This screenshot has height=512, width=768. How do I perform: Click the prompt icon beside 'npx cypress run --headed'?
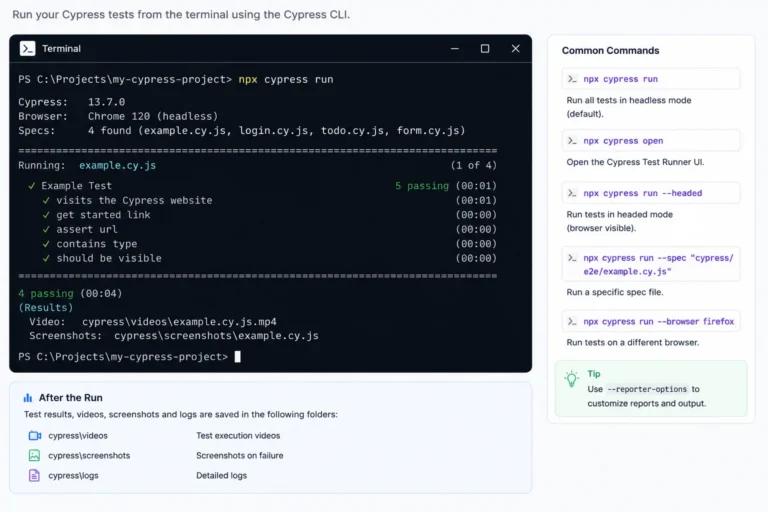[572, 193]
